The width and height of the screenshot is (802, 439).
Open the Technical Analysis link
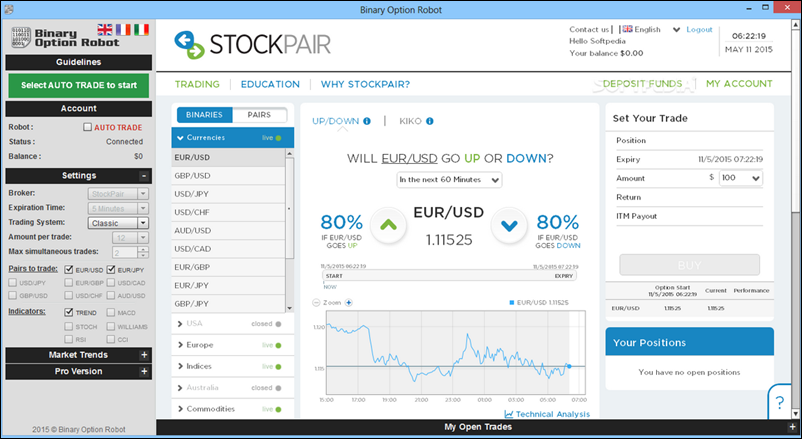pos(552,414)
